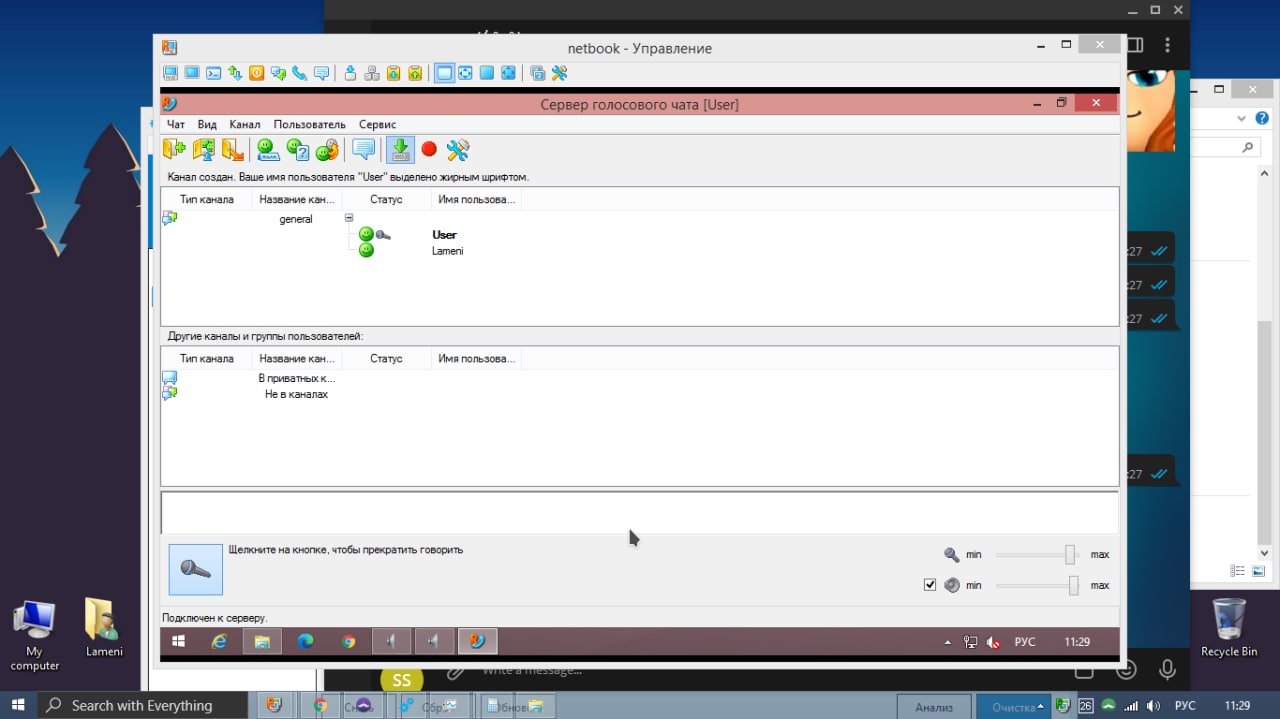The width and height of the screenshot is (1280, 719).
Task: Click the microphone icon in the messenger window
Action: point(1166,669)
